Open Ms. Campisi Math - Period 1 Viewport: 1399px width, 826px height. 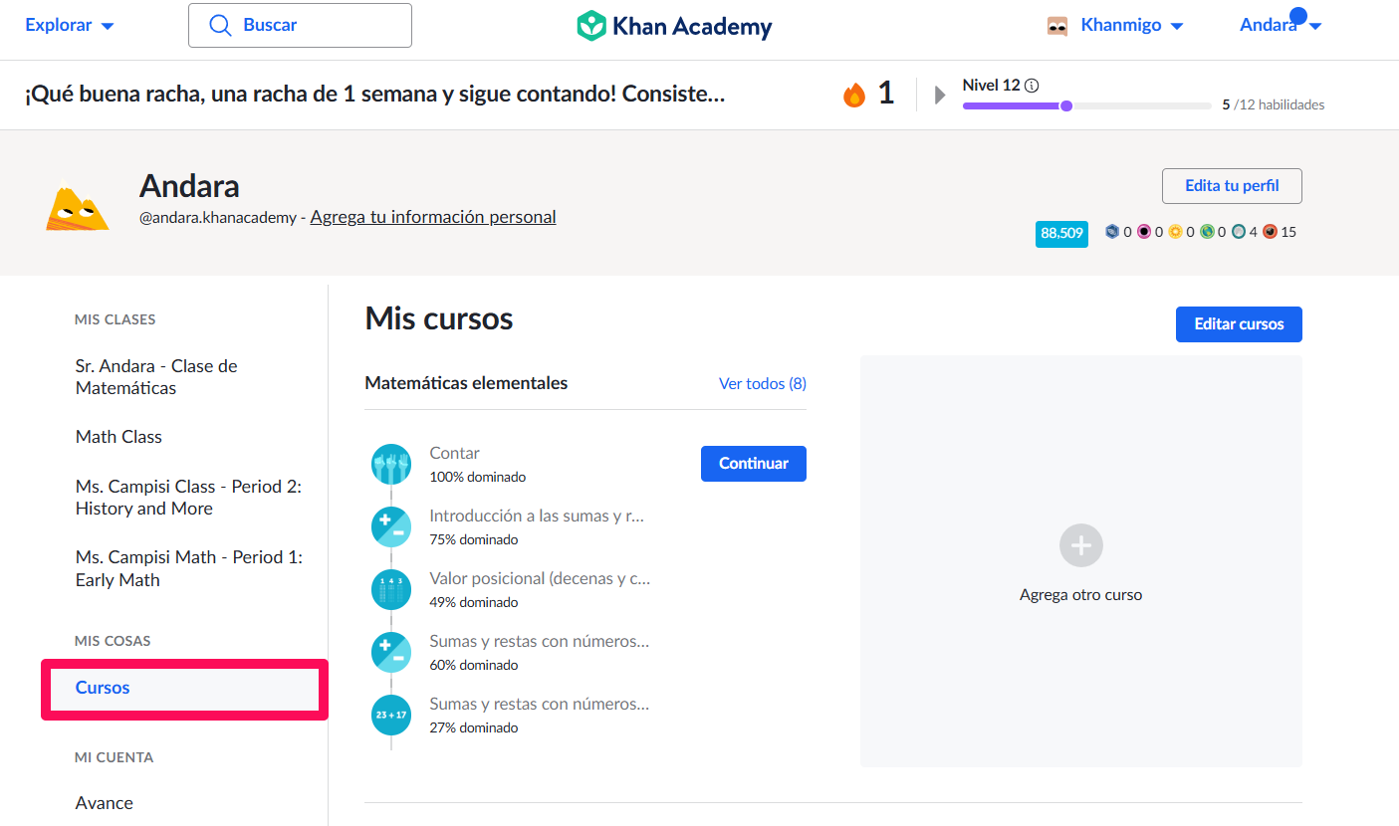point(189,568)
